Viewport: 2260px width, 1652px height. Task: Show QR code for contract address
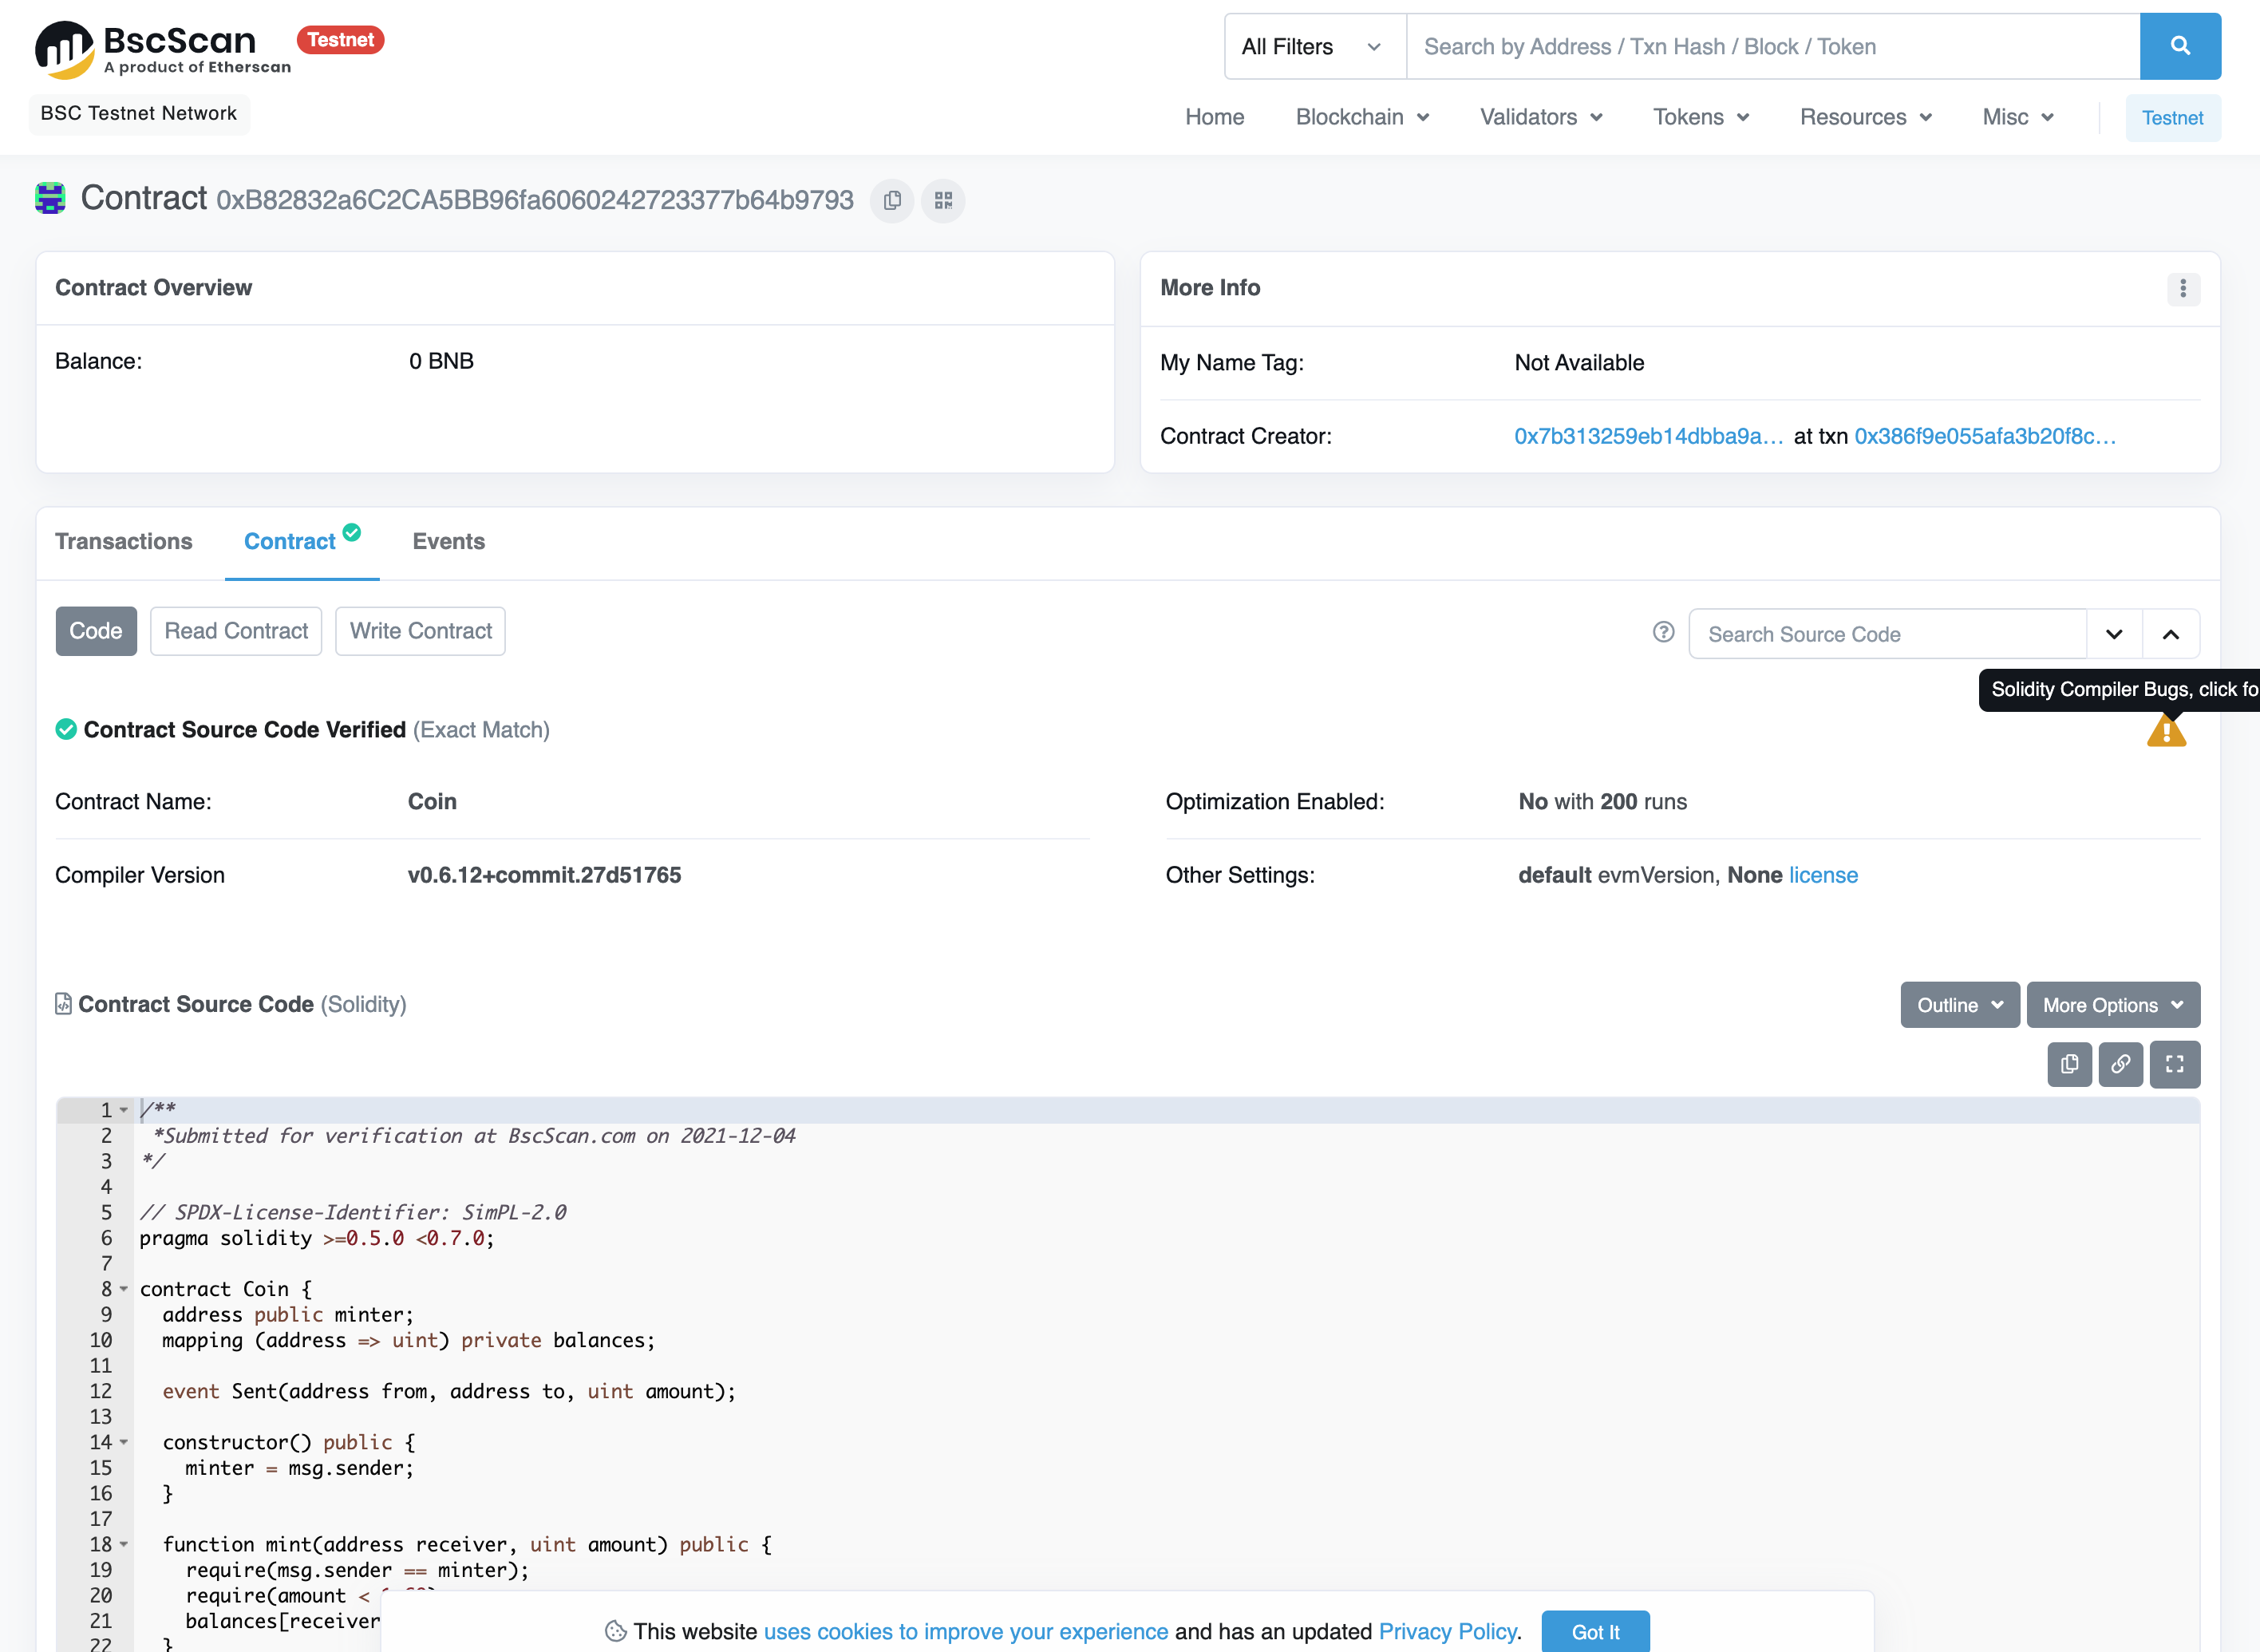pyautogui.click(x=942, y=200)
